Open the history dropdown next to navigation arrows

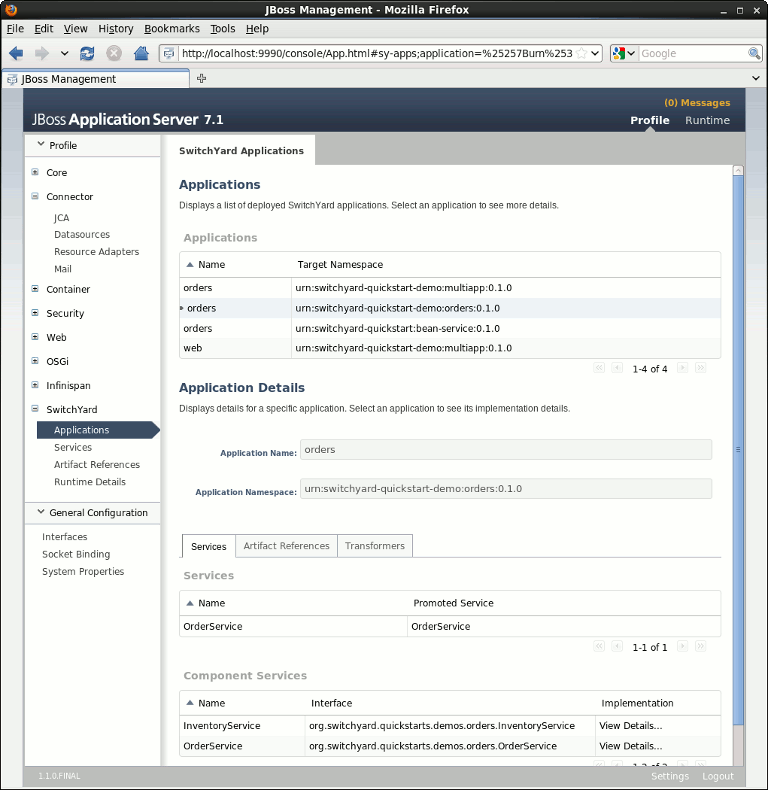(65, 53)
